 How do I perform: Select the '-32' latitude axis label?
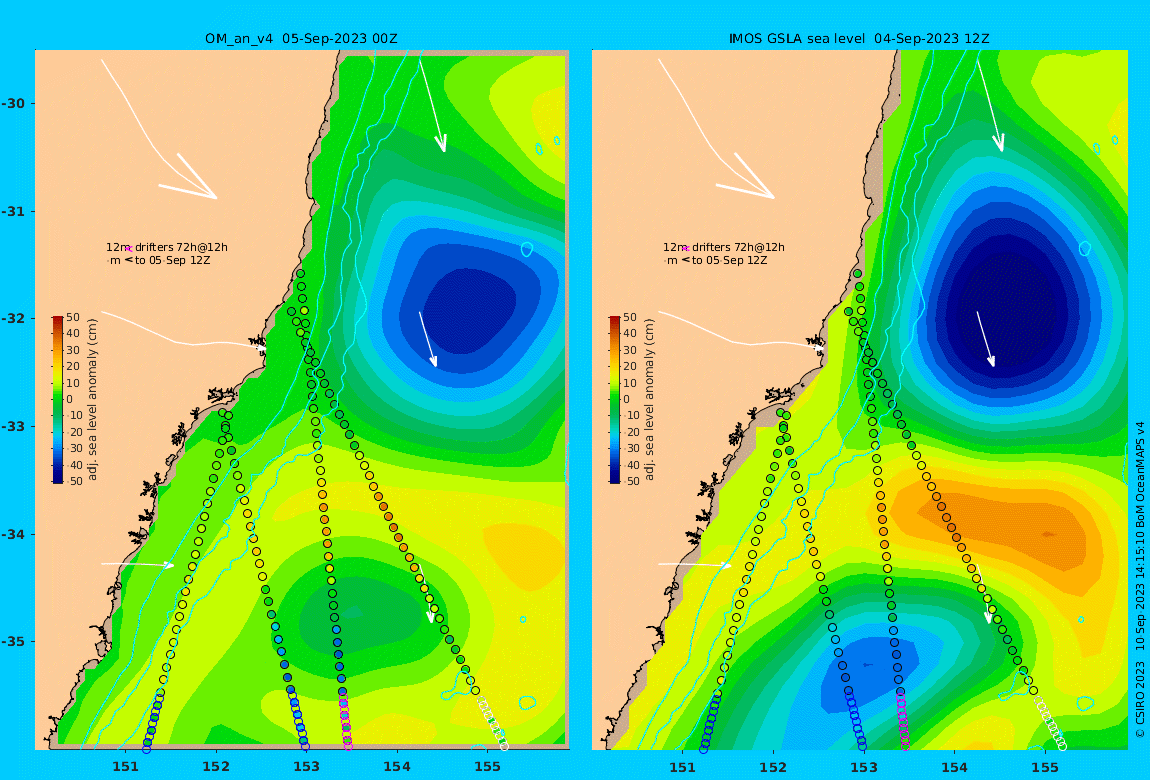13,319
